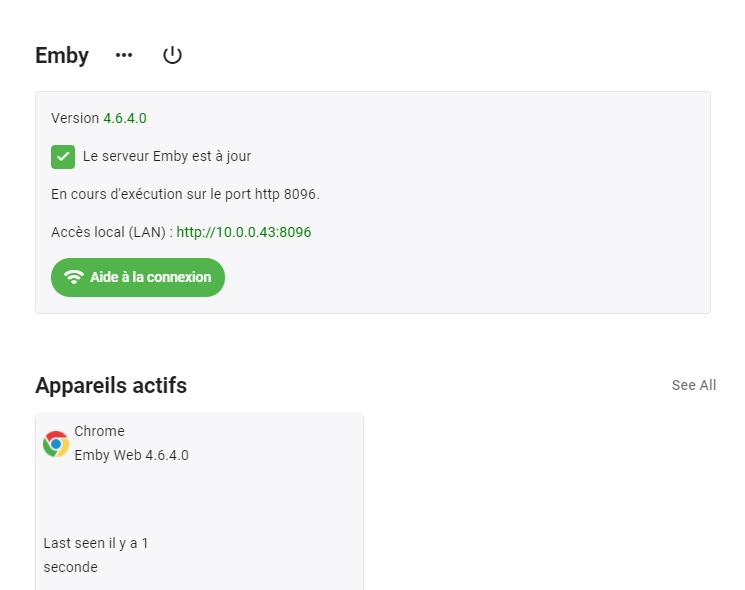Click the Wi-Fi icon in the connection button

tap(74, 277)
